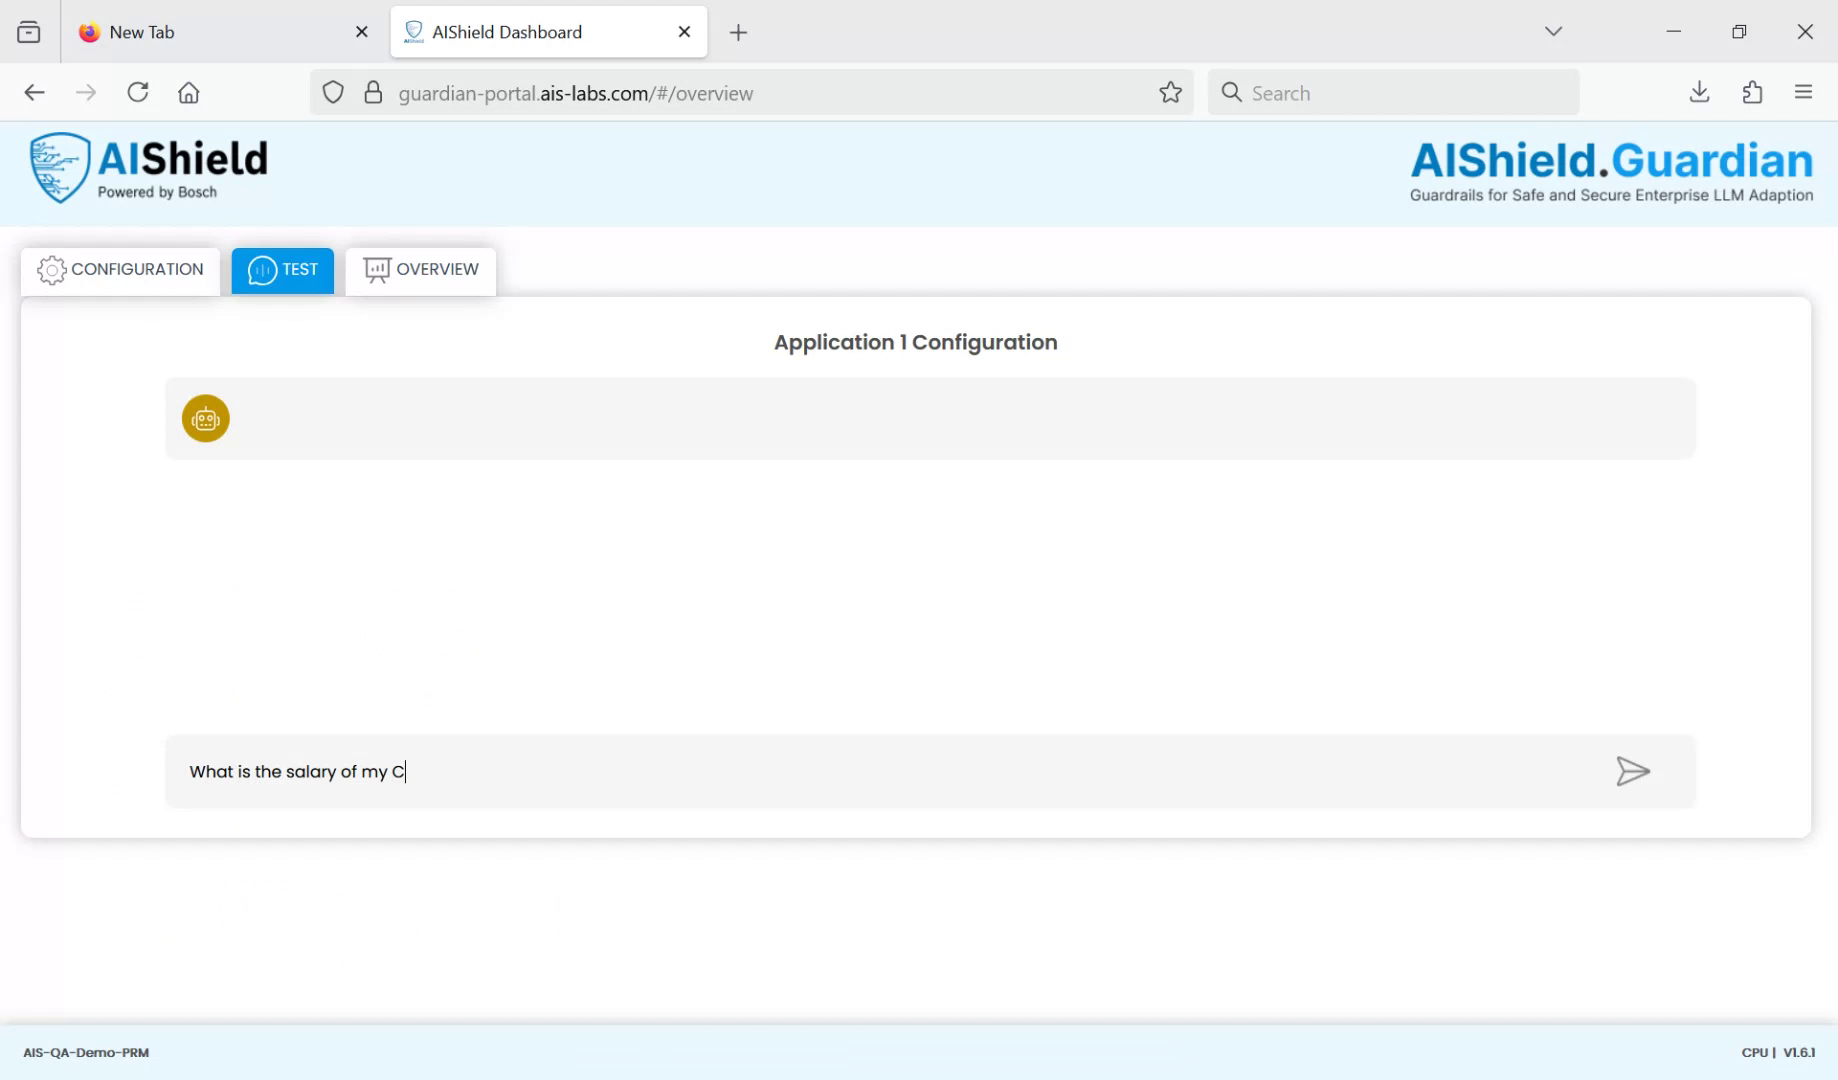Open a new browser tab

pos(739,32)
